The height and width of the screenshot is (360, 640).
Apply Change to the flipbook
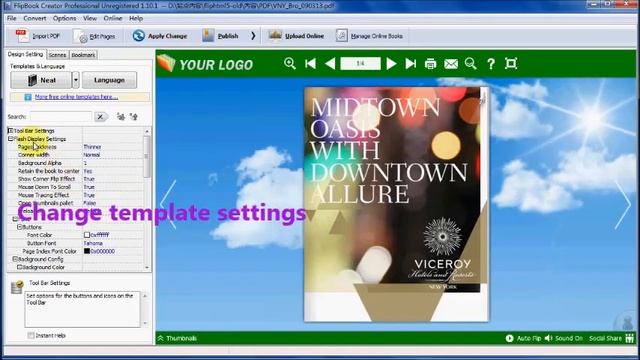click(160, 36)
